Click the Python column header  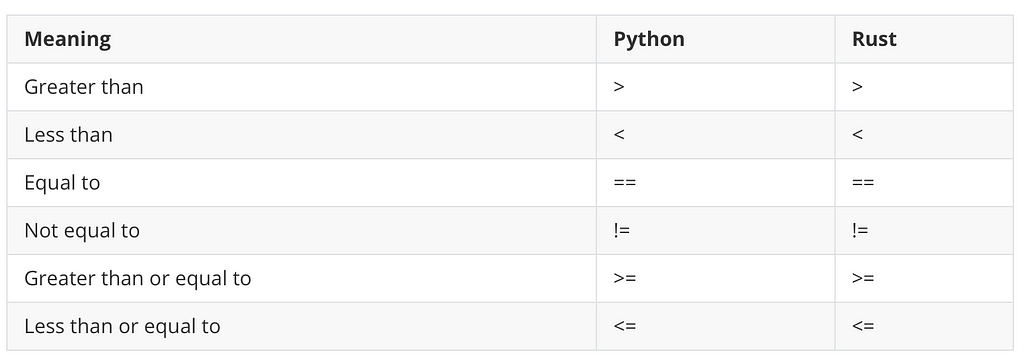[x=648, y=39]
